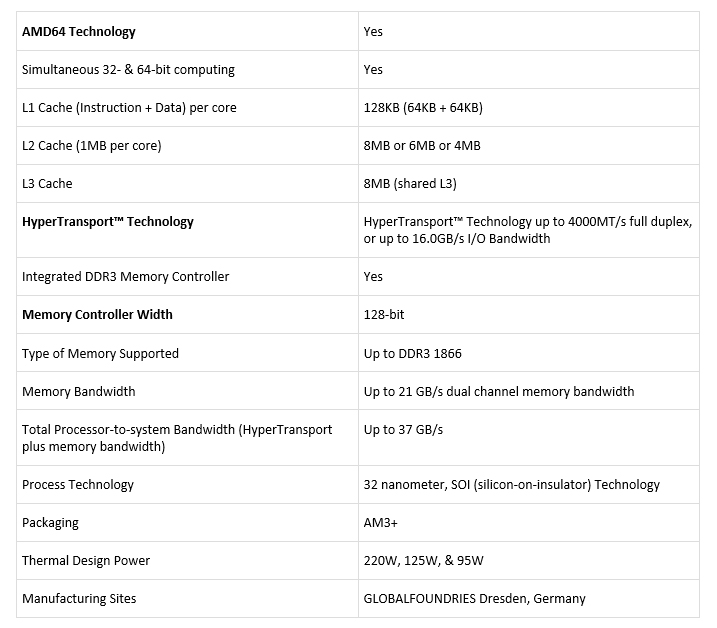Click the Memory Bandwidth row label

pos(78,391)
